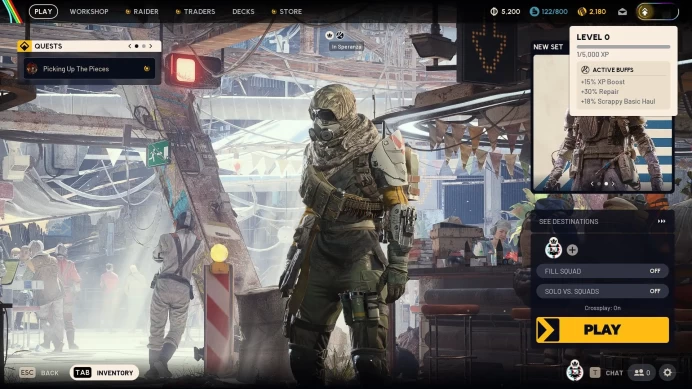Click the level-up arrow badge top right
The height and width of the screenshot is (389, 692).
(x=645, y=12)
